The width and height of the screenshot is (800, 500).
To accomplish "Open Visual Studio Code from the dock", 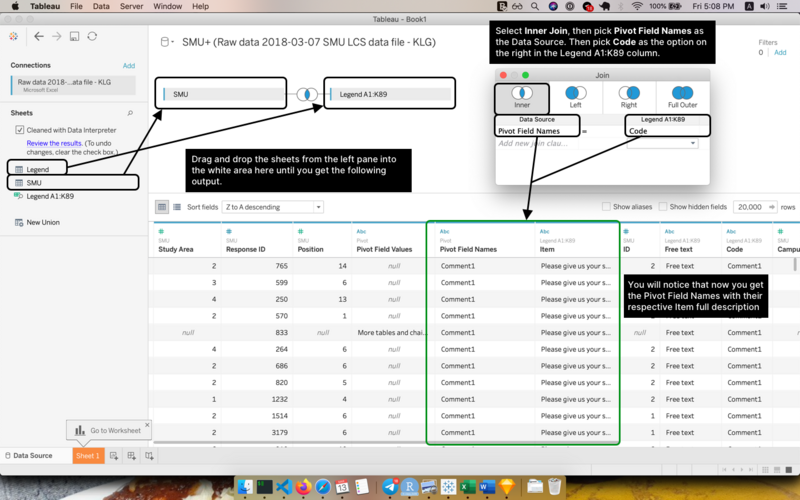I will tap(284, 487).
